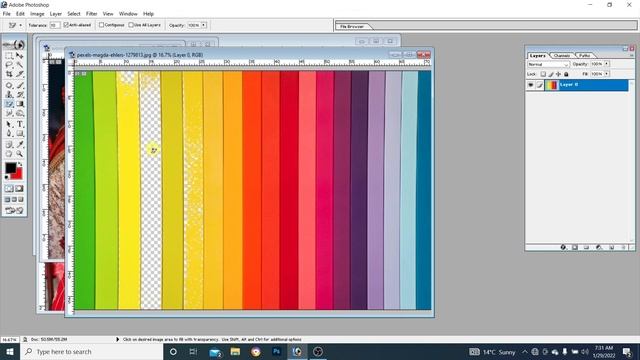Open the layer Fill arrow

tap(607, 74)
